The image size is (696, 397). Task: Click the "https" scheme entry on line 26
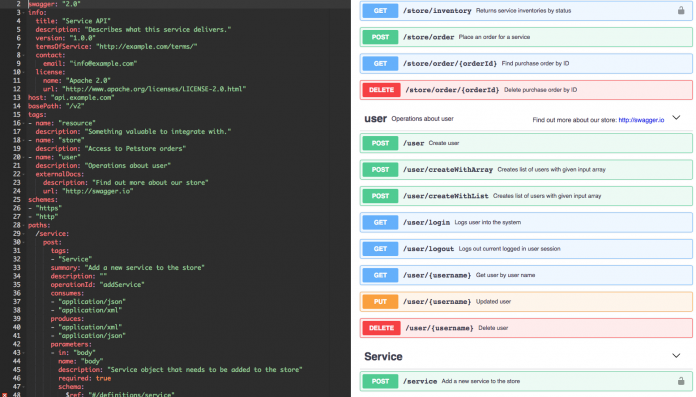(48, 208)
